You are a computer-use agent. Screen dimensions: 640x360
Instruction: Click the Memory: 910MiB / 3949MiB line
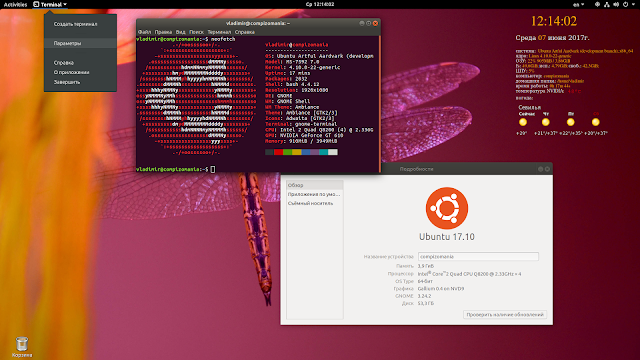click(301, 141)
